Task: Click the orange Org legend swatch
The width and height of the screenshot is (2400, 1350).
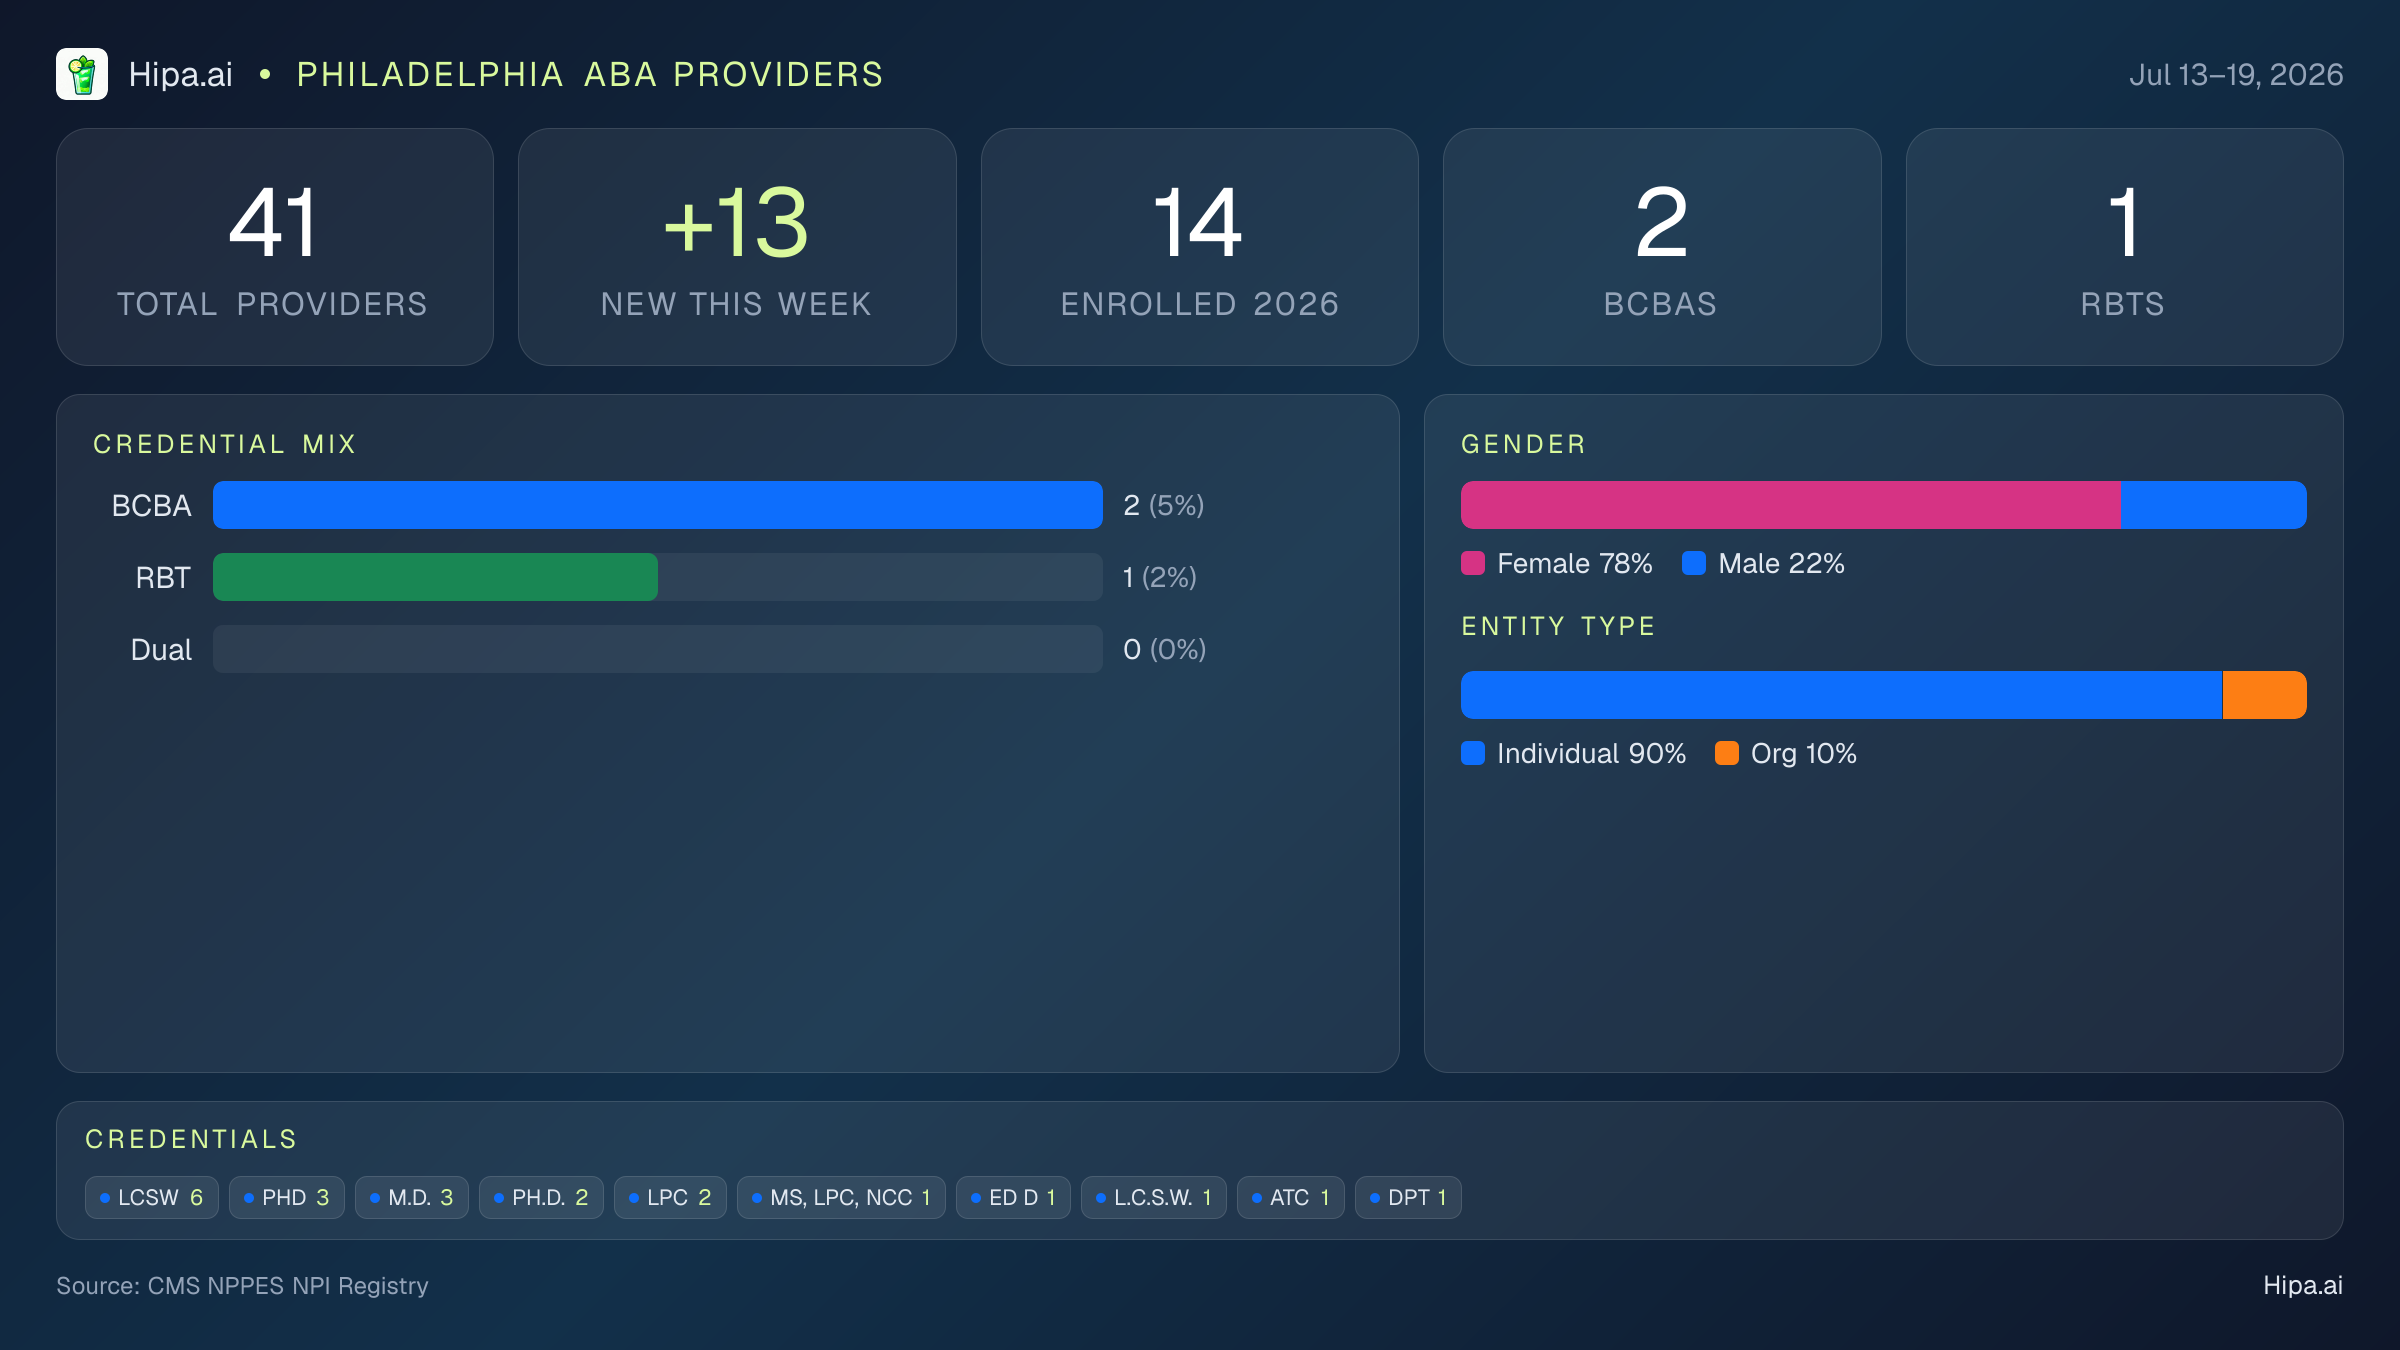Action: click(x=1727, y=753)
